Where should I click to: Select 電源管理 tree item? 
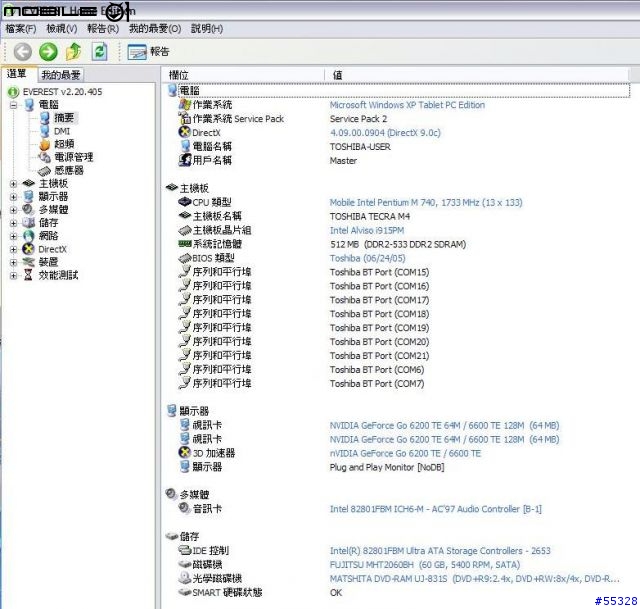tap(74, 157)
